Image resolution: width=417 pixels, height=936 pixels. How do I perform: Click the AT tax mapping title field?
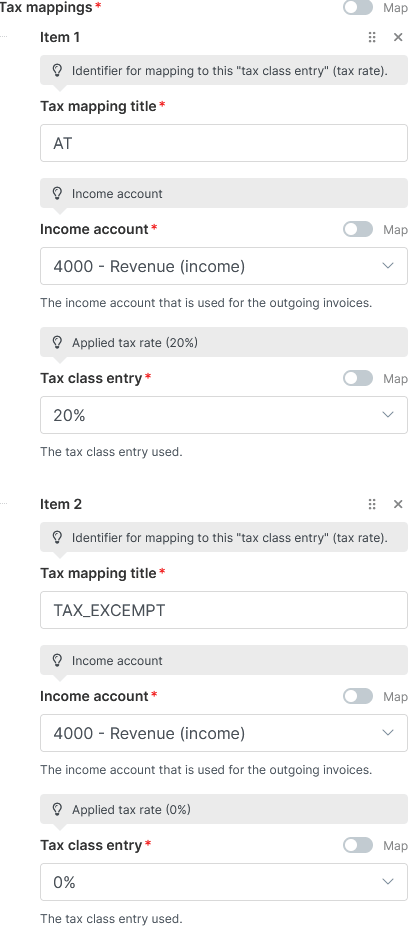click(x=224, y=143)
